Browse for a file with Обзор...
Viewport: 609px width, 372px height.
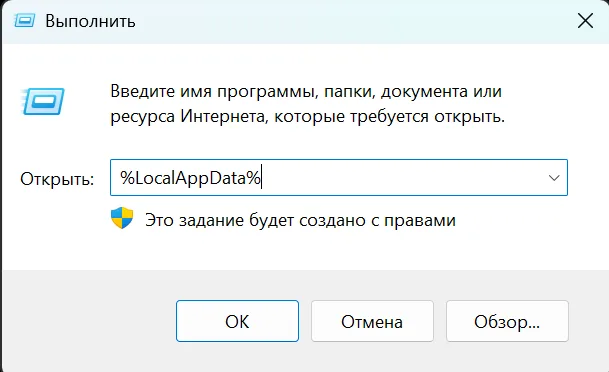pyautogui.click(x=507, y=321)
